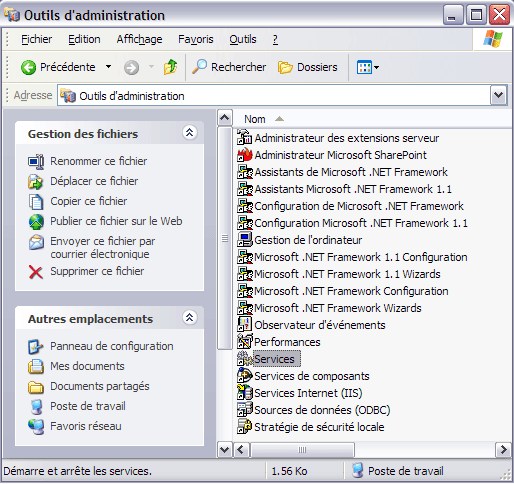Open the view mode dropdown
Image resolution: width=514 pixels, height=484 pixels.
[x=368, y=68]
